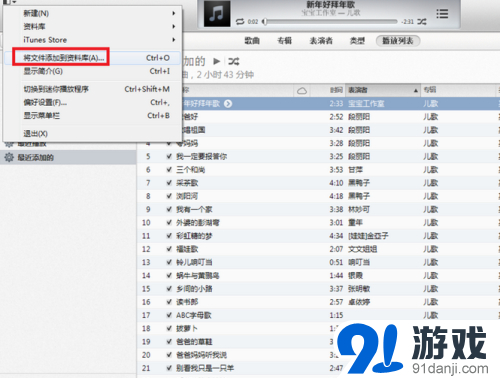Click the play icon beside playlist title
Screen dimensions: 500x378
click(217, 61)
